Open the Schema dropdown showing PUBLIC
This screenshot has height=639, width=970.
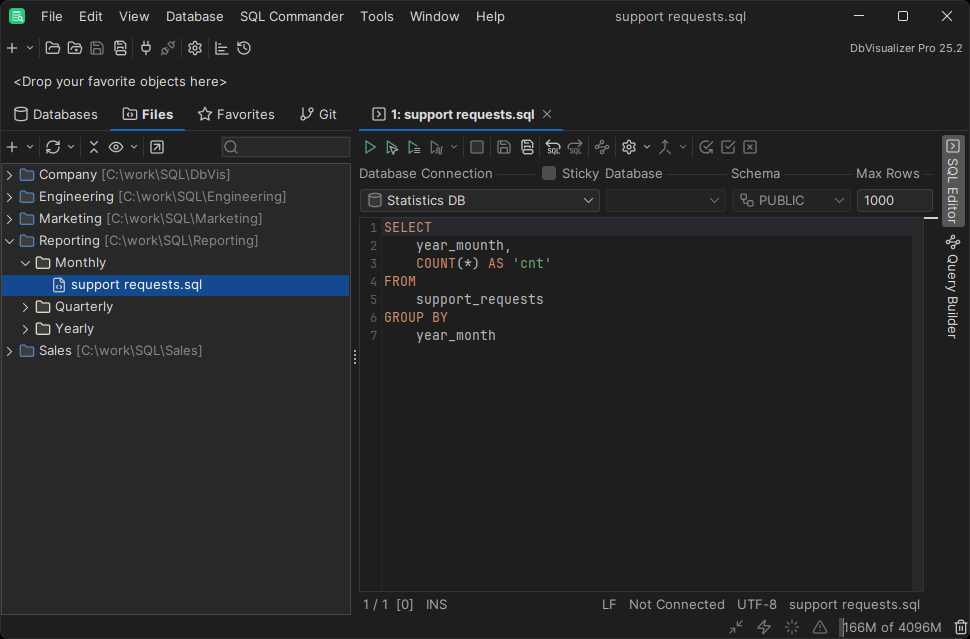791,200
